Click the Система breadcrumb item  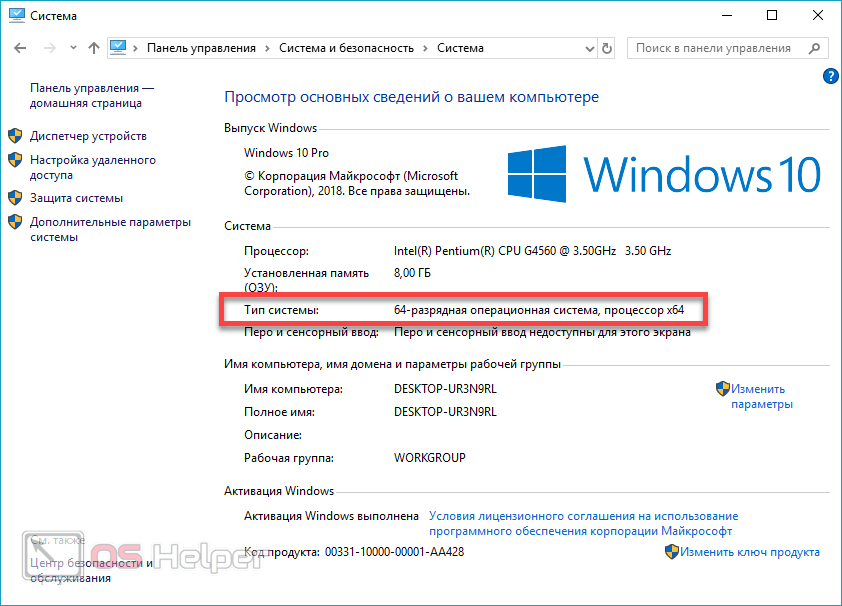(x=460, y=48)
